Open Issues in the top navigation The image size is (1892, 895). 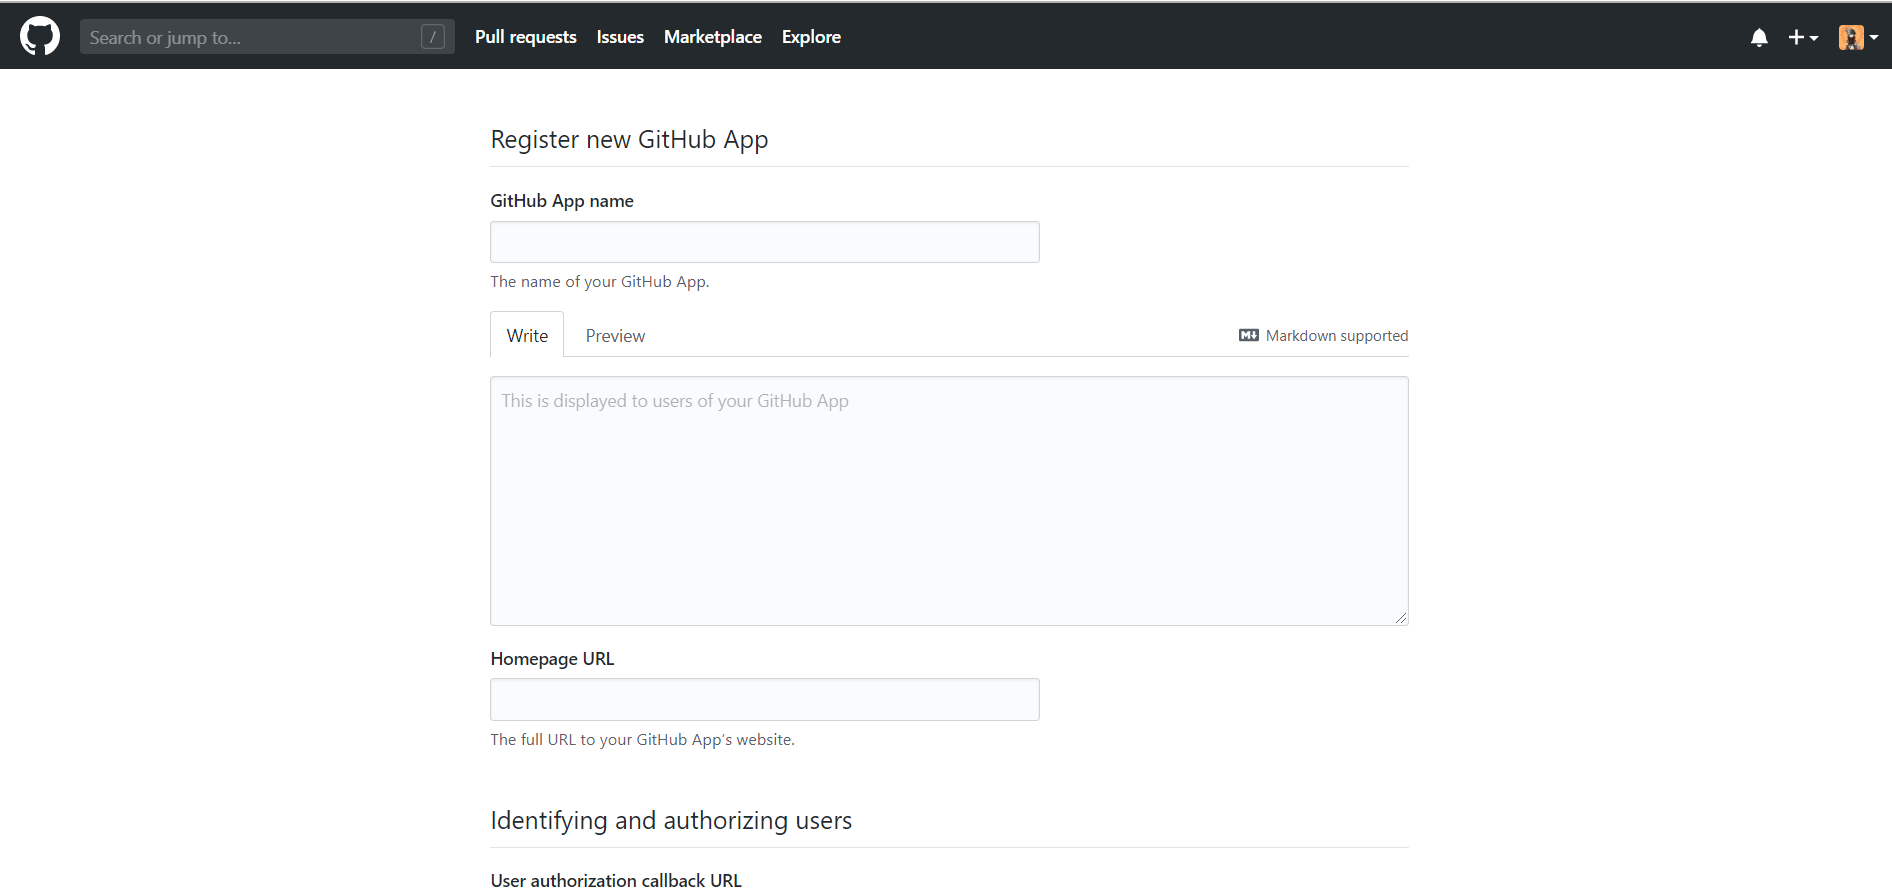pyautogui.click(x=620, y=37)
